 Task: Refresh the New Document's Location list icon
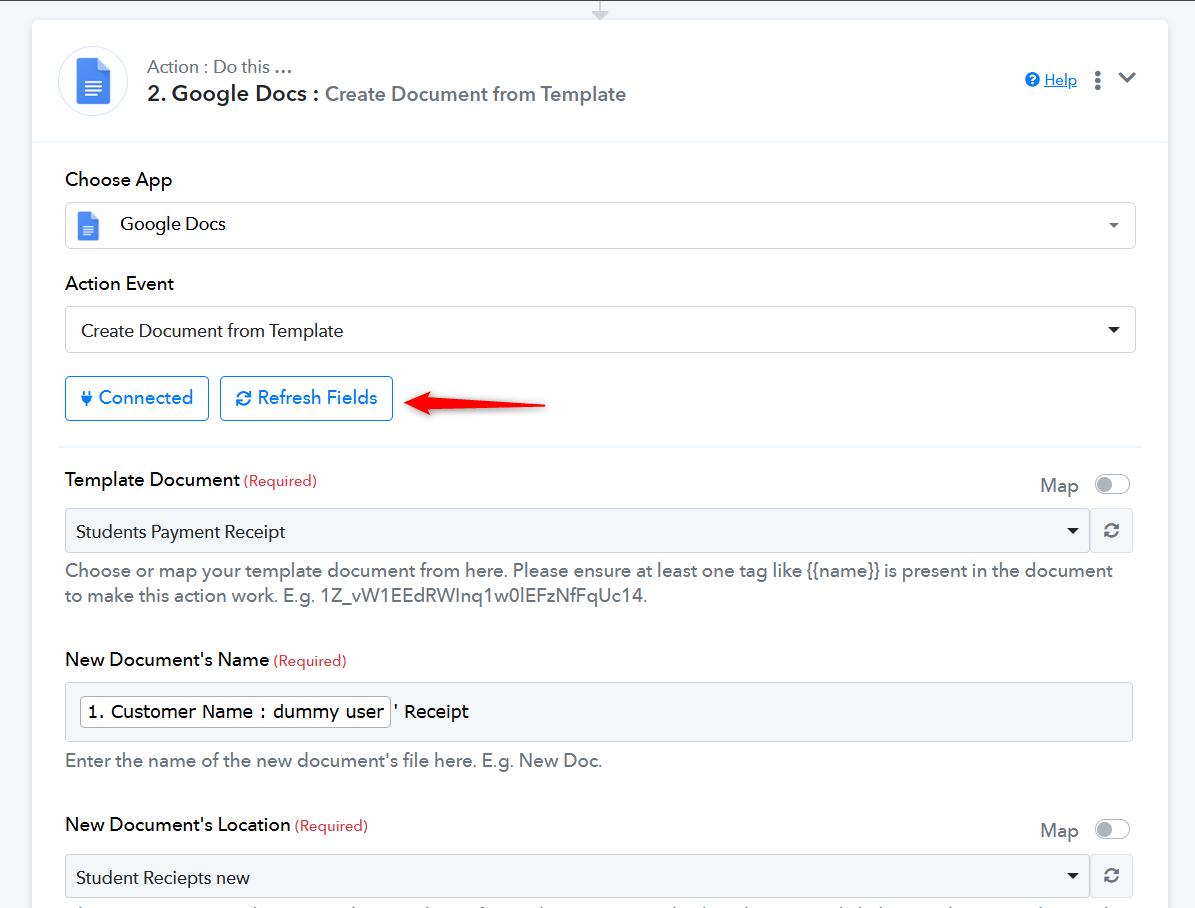(1111, 876)
